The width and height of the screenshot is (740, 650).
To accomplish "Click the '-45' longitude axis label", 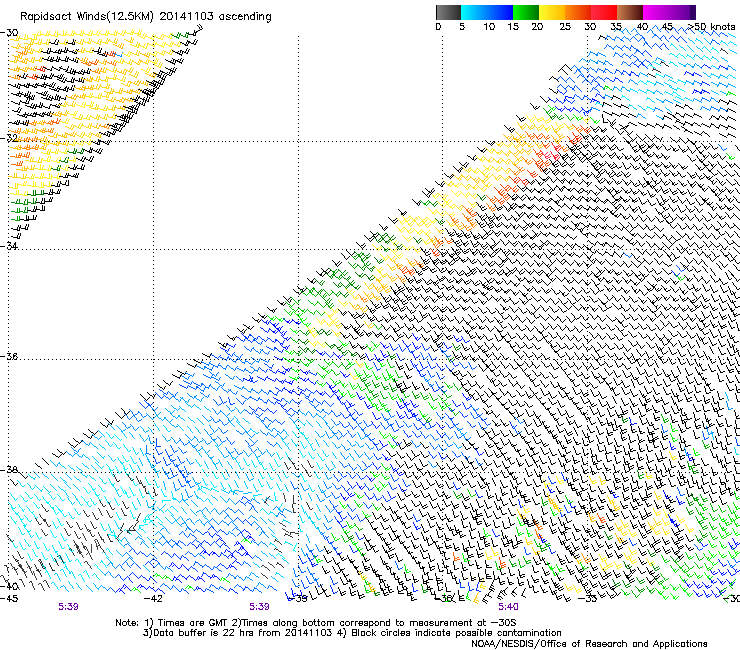I will pyautogui.click(x=9, y=599).
